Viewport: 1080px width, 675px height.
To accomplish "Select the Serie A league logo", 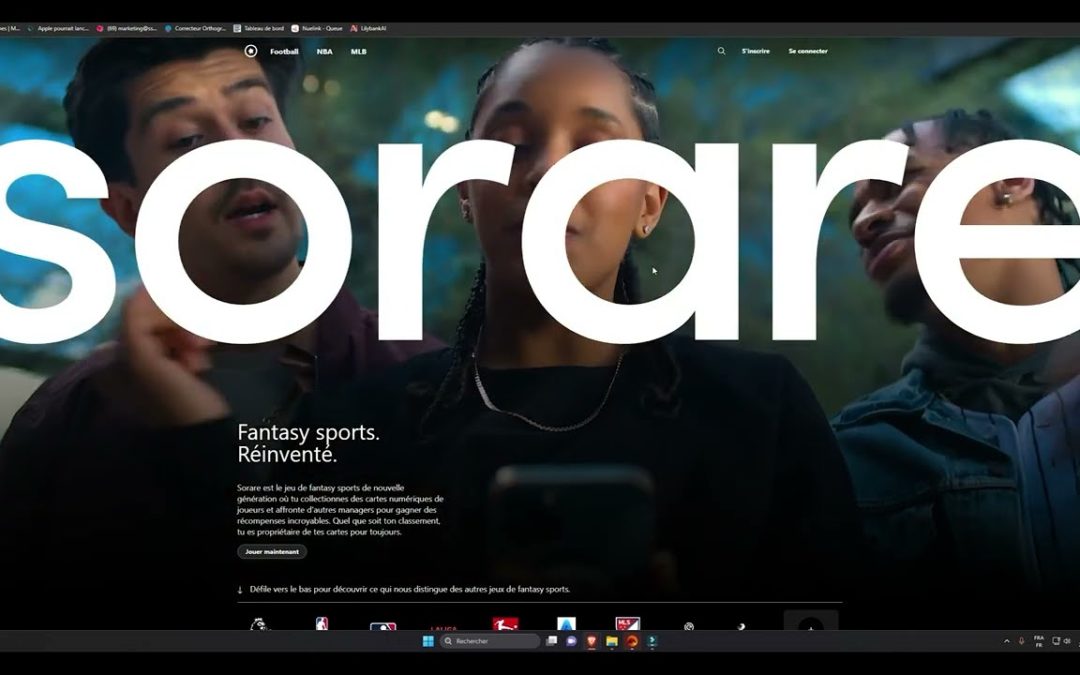I will pos(566,624).
